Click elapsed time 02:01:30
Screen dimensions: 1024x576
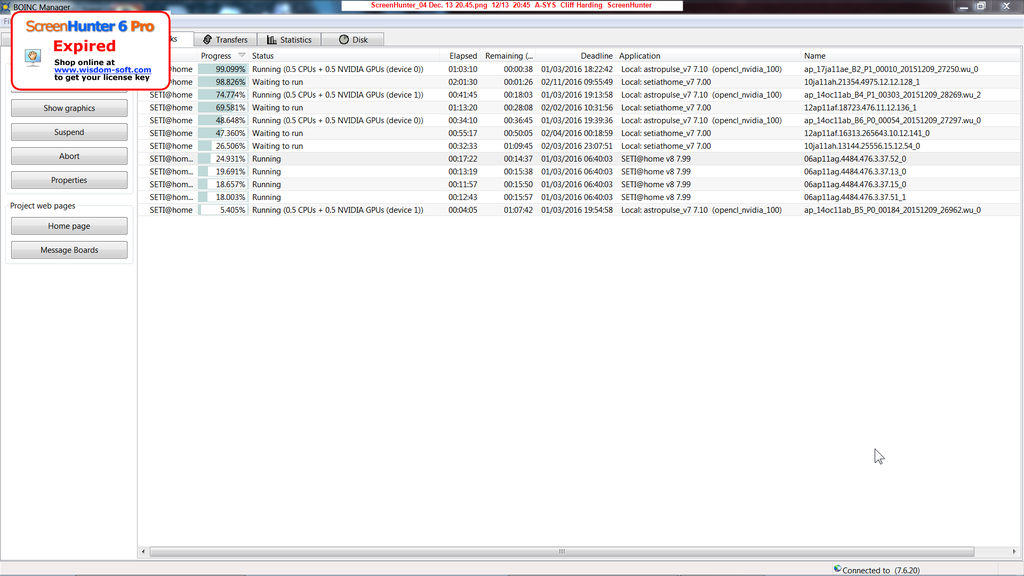tap(462, 82)
